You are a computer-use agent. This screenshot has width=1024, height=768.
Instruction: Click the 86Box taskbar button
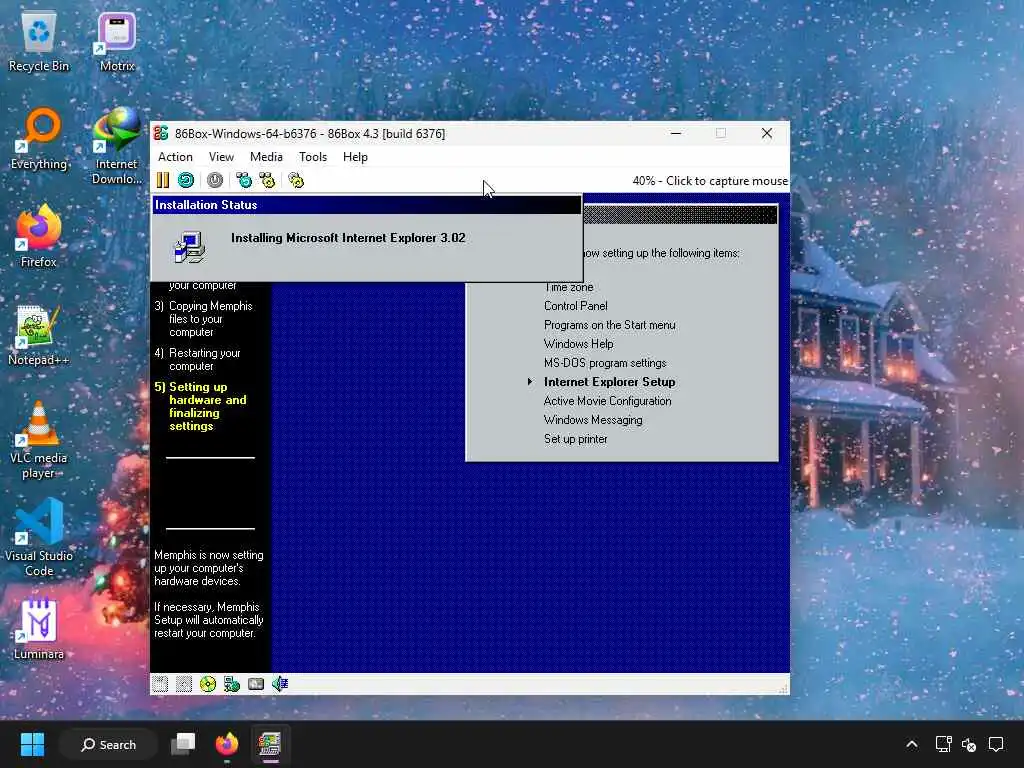coord(270,744)
